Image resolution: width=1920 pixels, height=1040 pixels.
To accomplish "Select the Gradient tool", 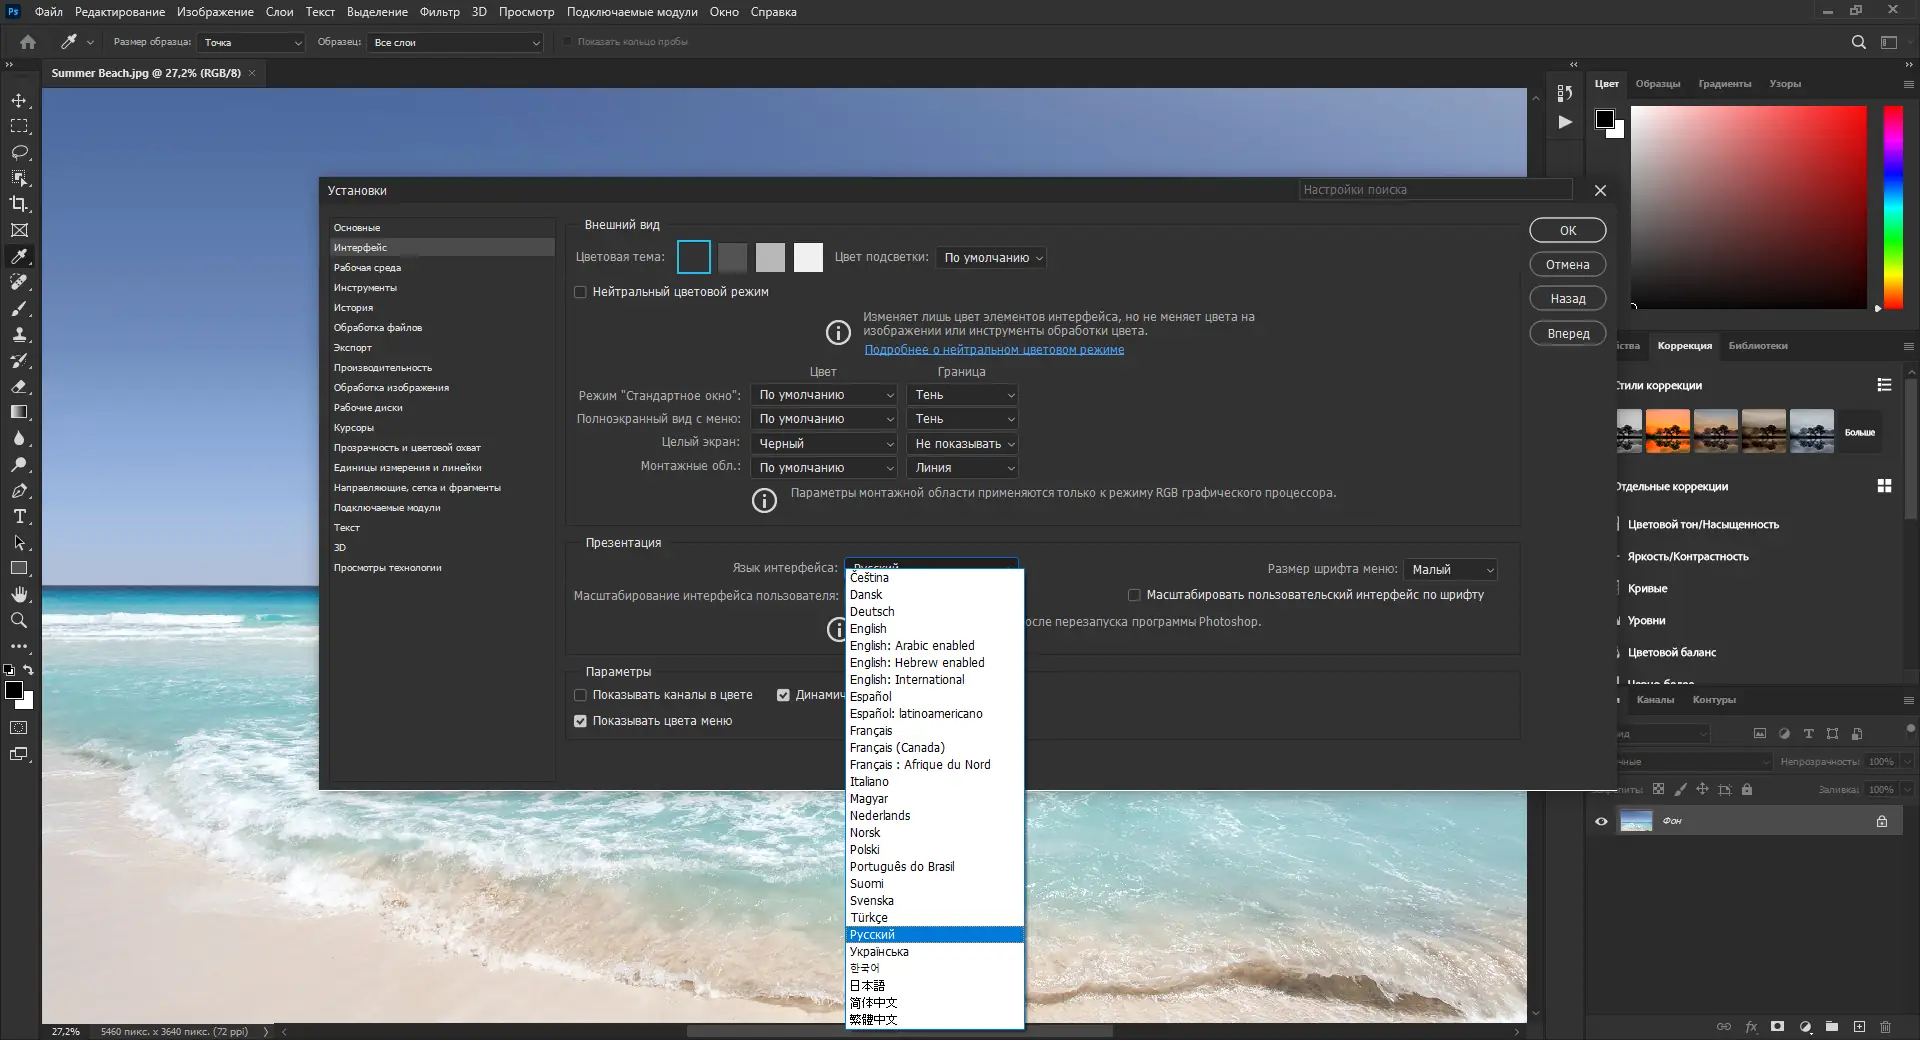I will (x=19, y=412).
